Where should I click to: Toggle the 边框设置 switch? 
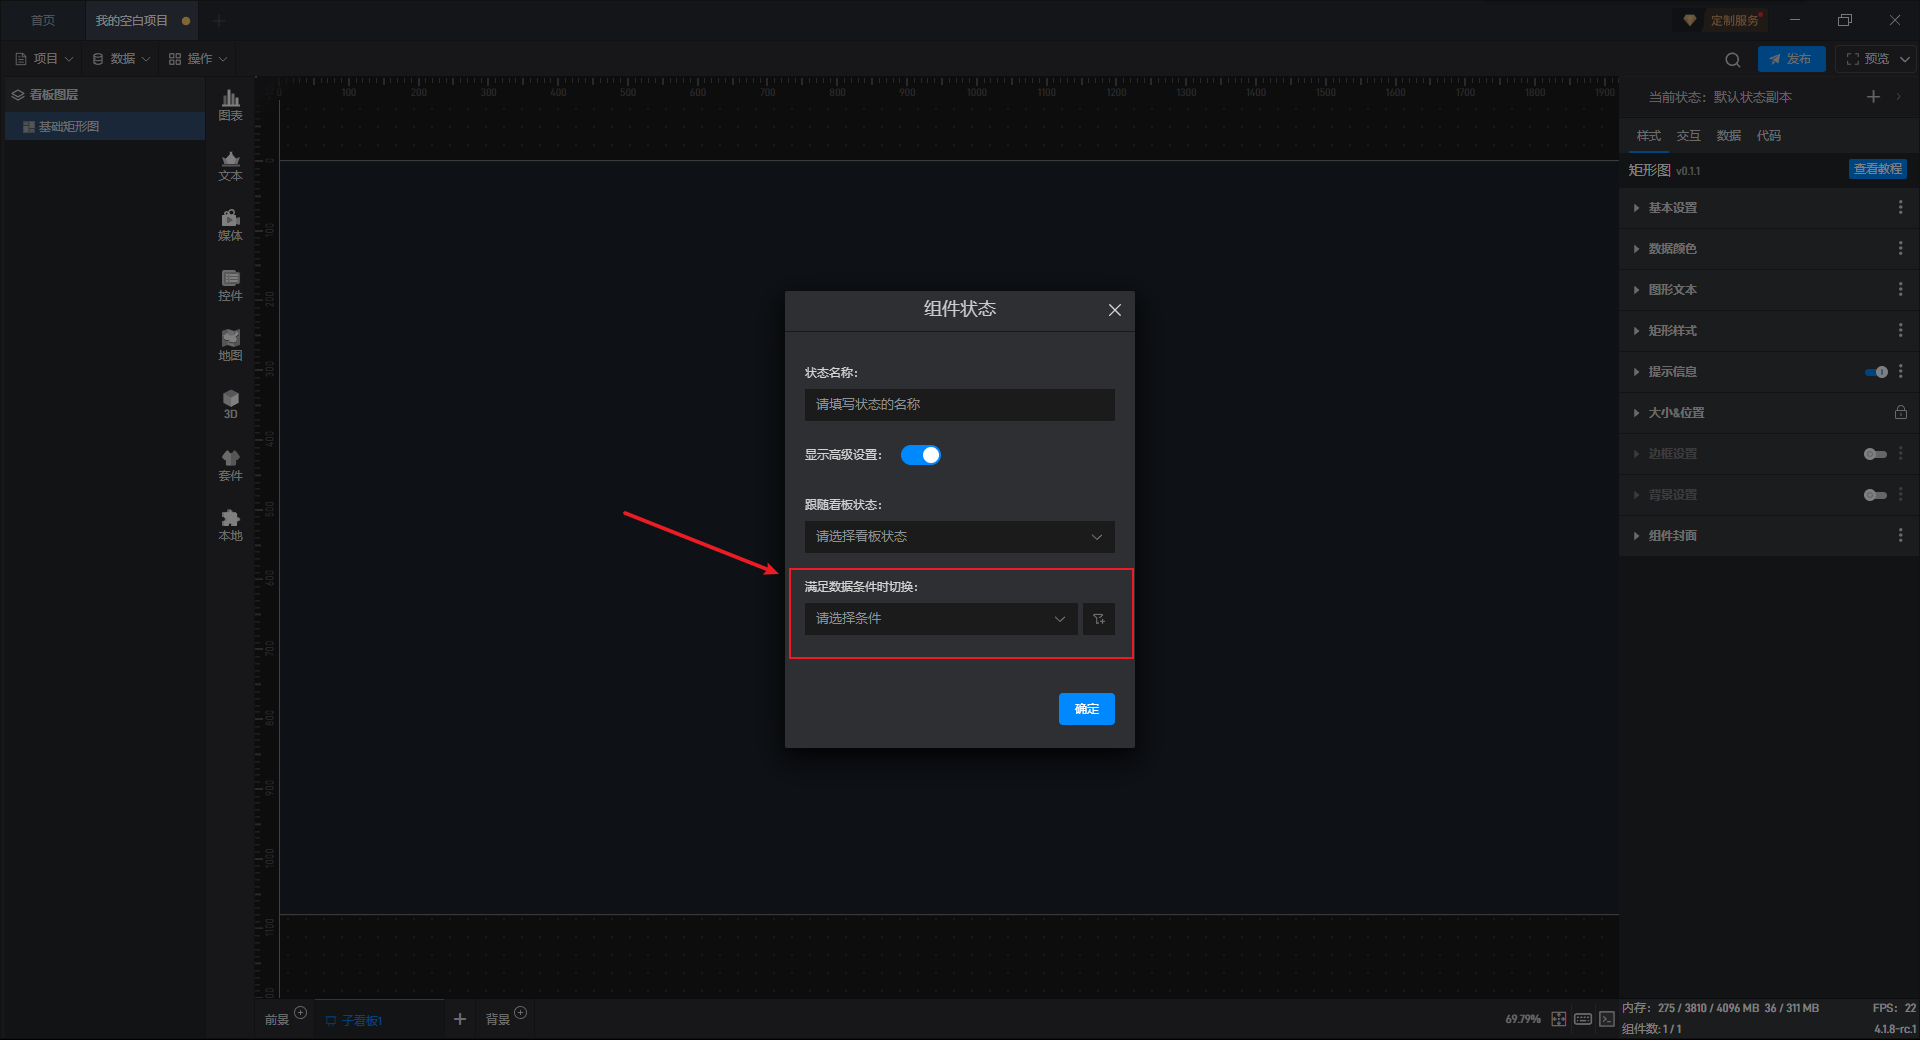coord(1876,454)
